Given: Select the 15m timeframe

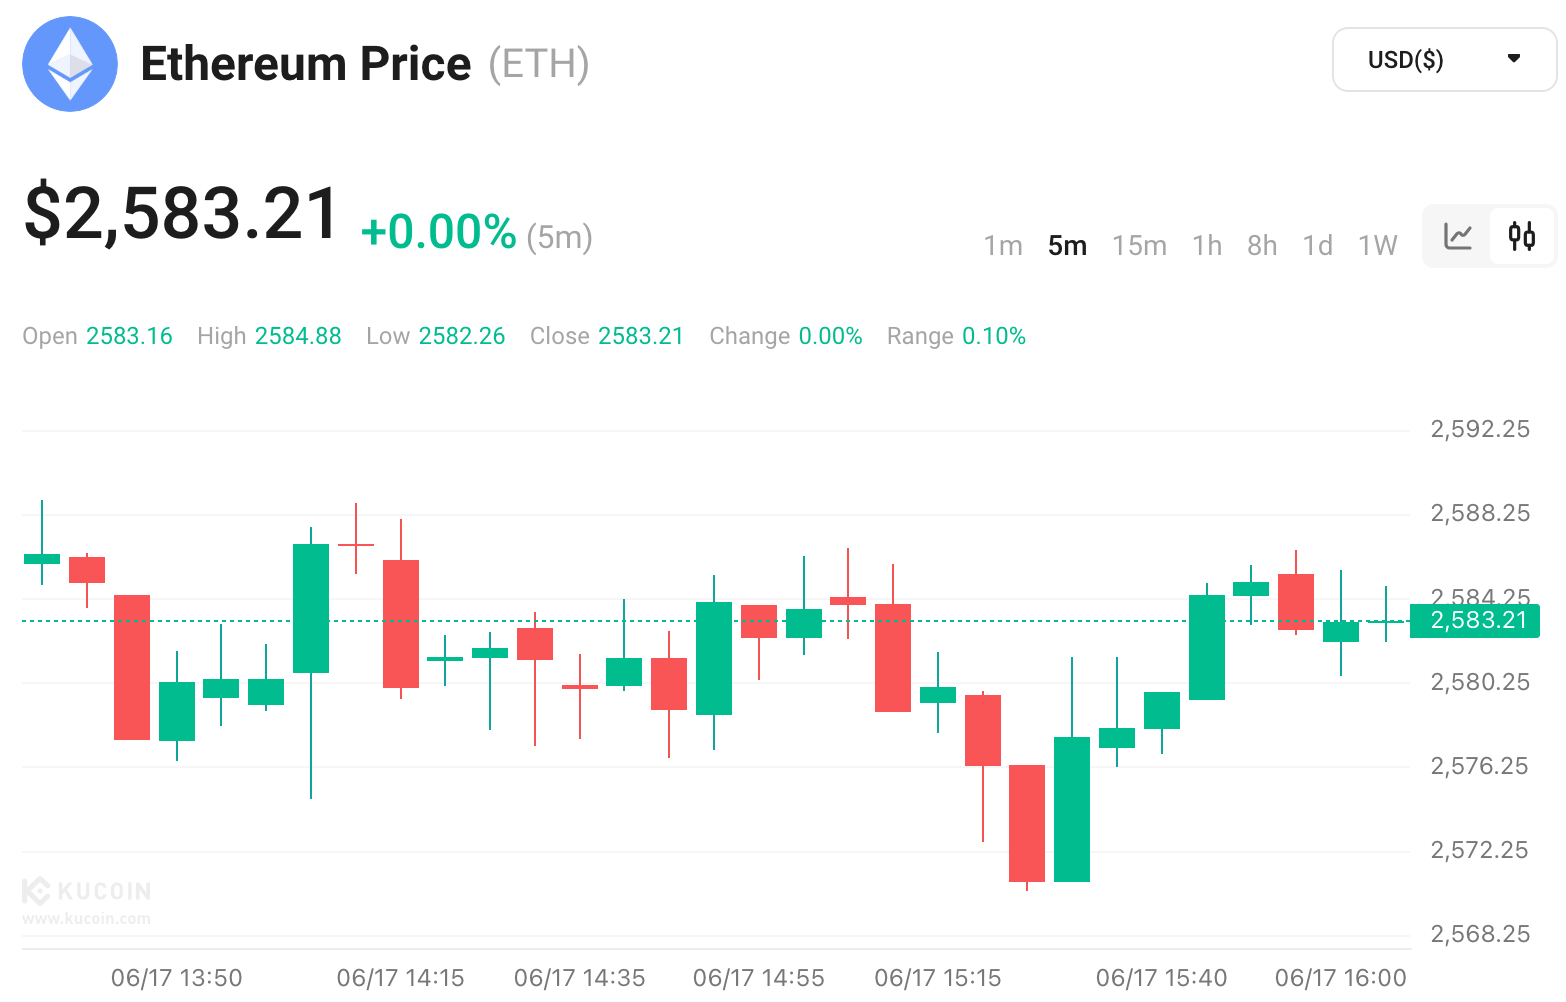Looking at the screenshot, I should [x=1139, y=246].
